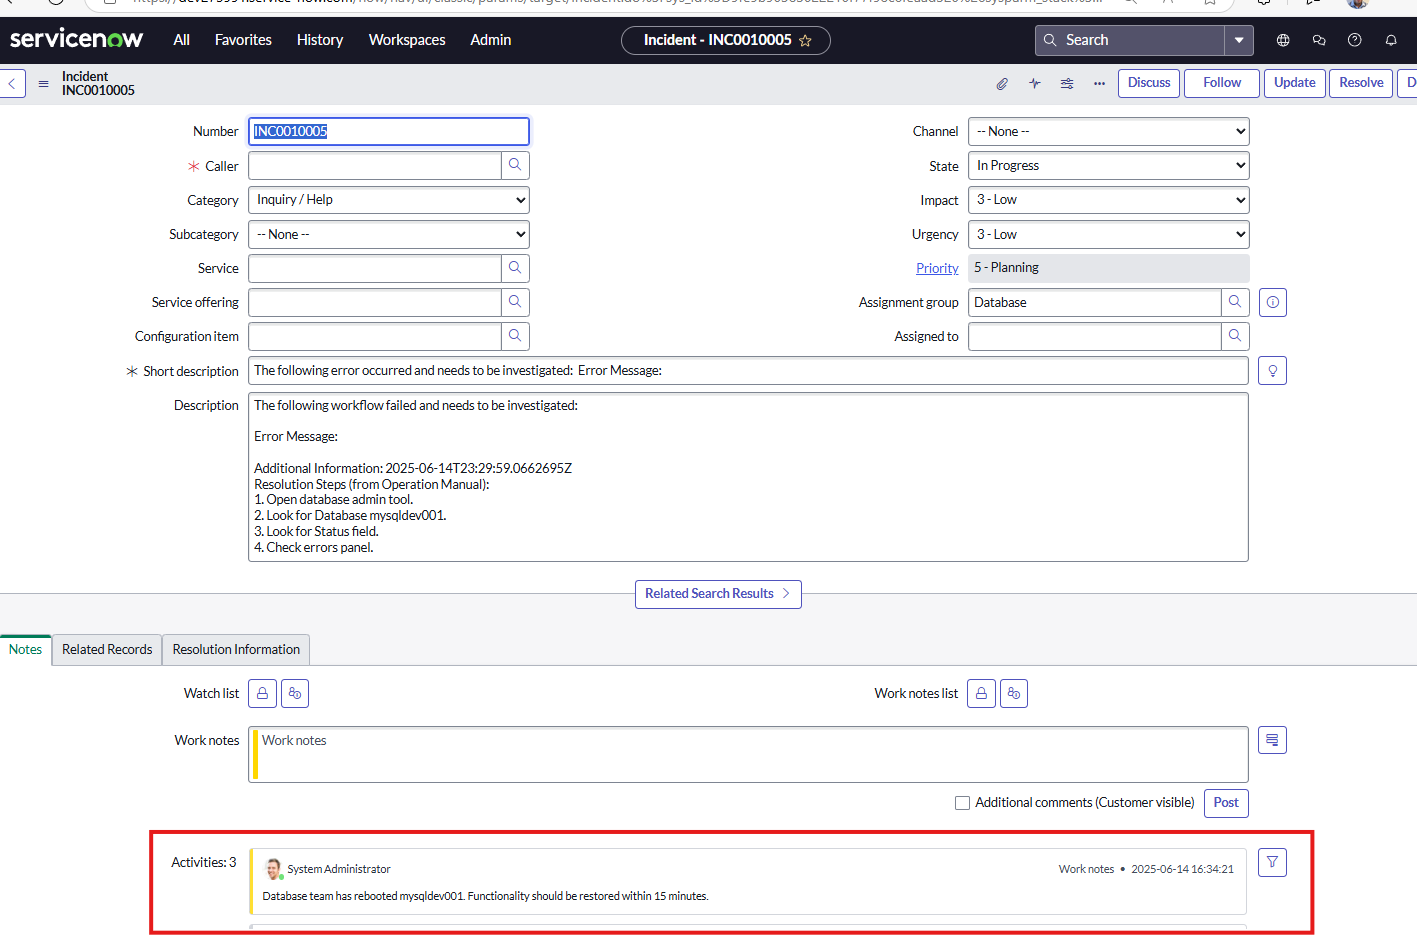The image size is (1417, 935).
Task: Look up Assigned to with magnifier
Action: [x=1235, y=336]
